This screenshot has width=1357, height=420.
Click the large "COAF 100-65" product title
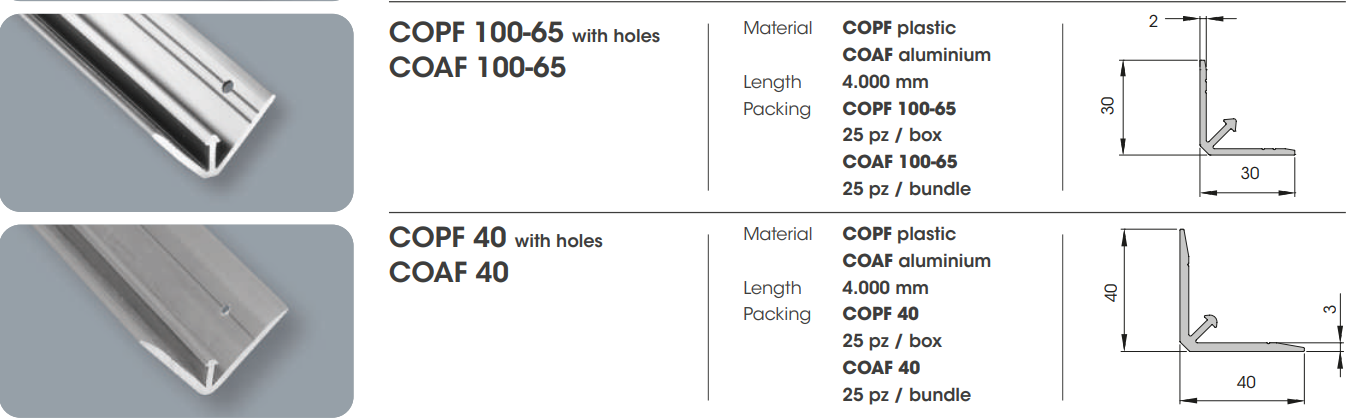coord(477,68)
